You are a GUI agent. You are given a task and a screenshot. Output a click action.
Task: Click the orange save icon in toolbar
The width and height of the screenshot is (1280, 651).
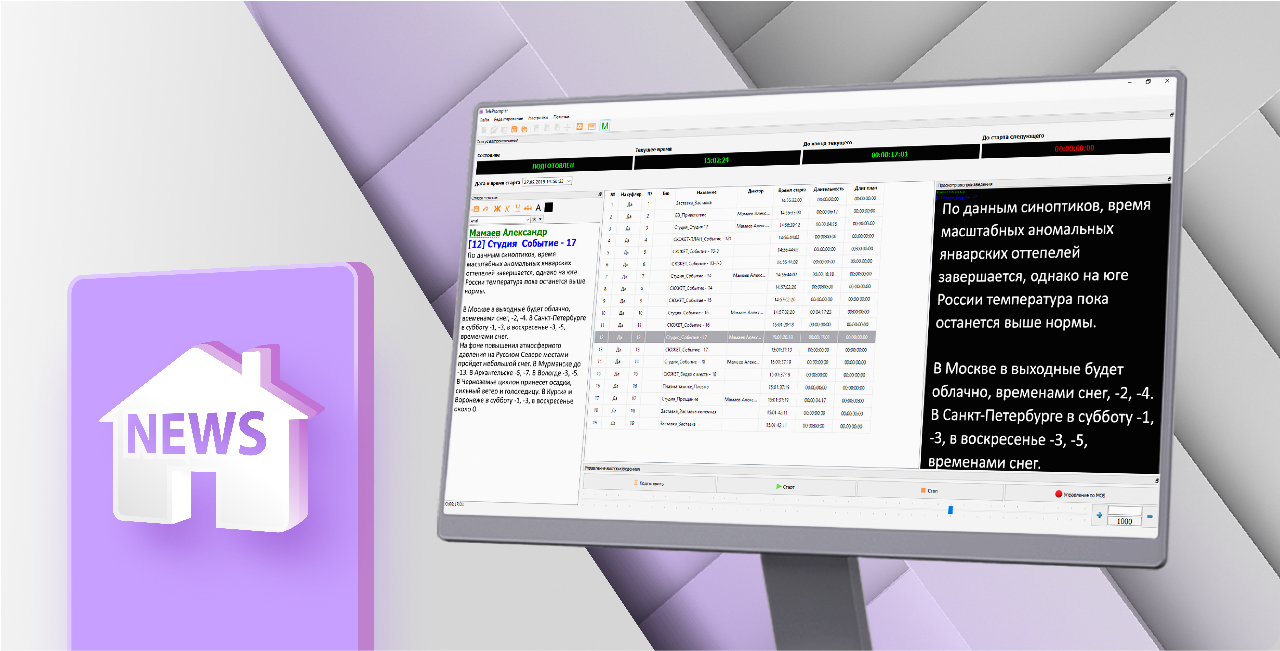click(x=514, y=128)
